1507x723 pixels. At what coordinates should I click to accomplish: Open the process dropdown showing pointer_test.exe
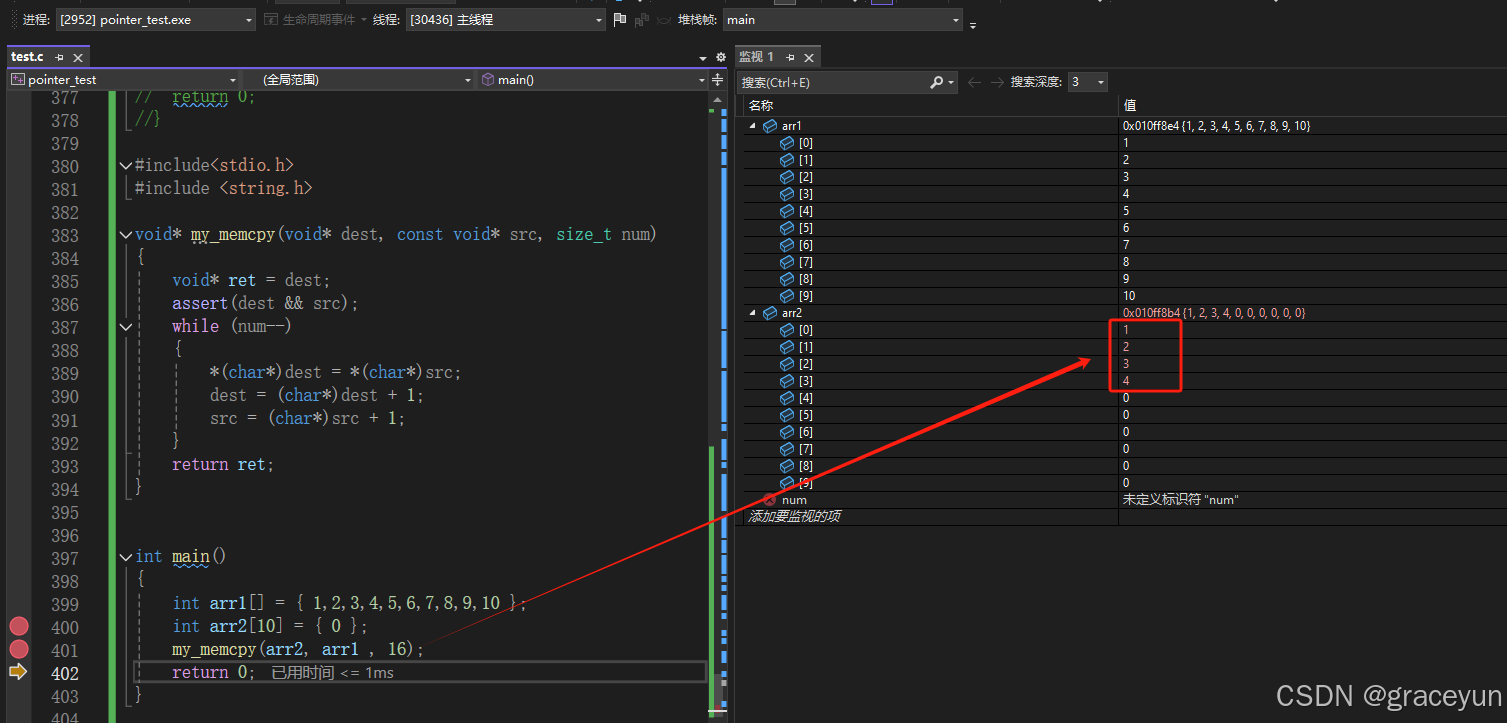click(156, 20)
